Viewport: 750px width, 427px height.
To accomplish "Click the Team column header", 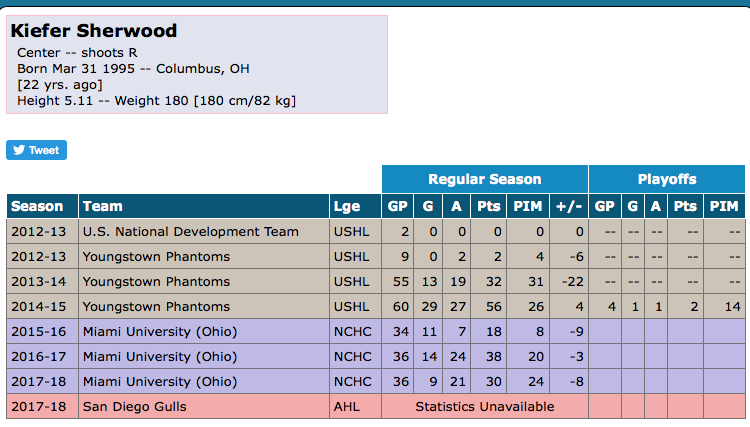I will tap(103, 206).
